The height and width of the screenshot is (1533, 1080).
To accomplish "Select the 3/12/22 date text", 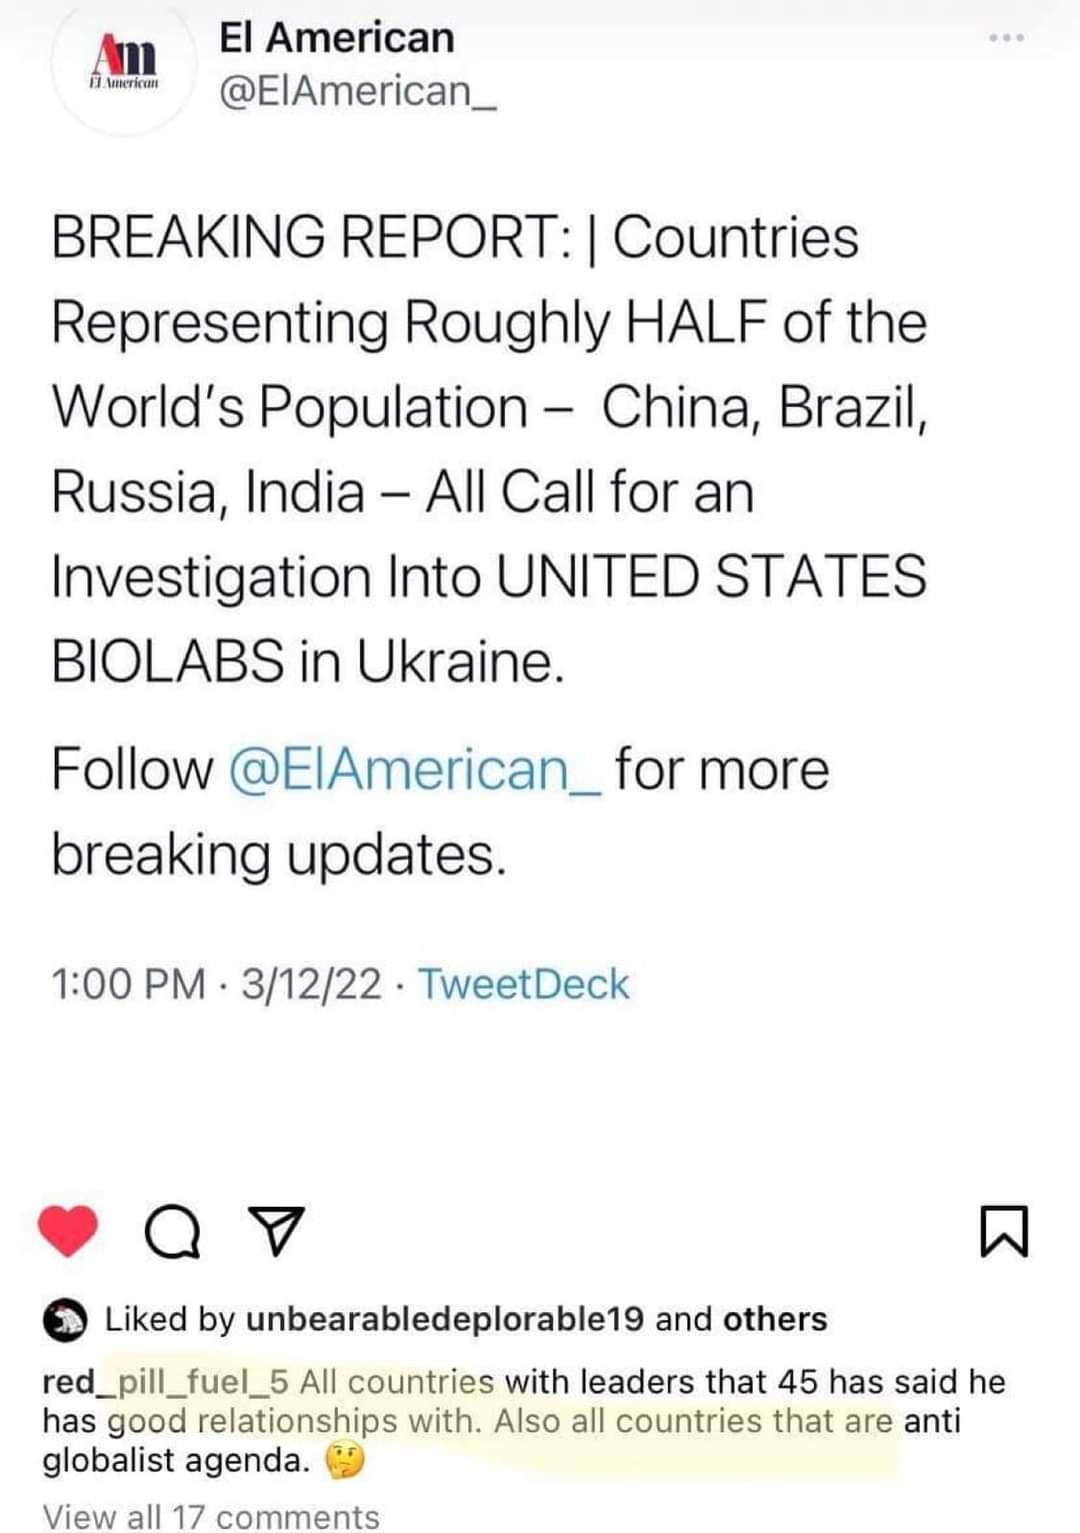I will click(311, 984).
